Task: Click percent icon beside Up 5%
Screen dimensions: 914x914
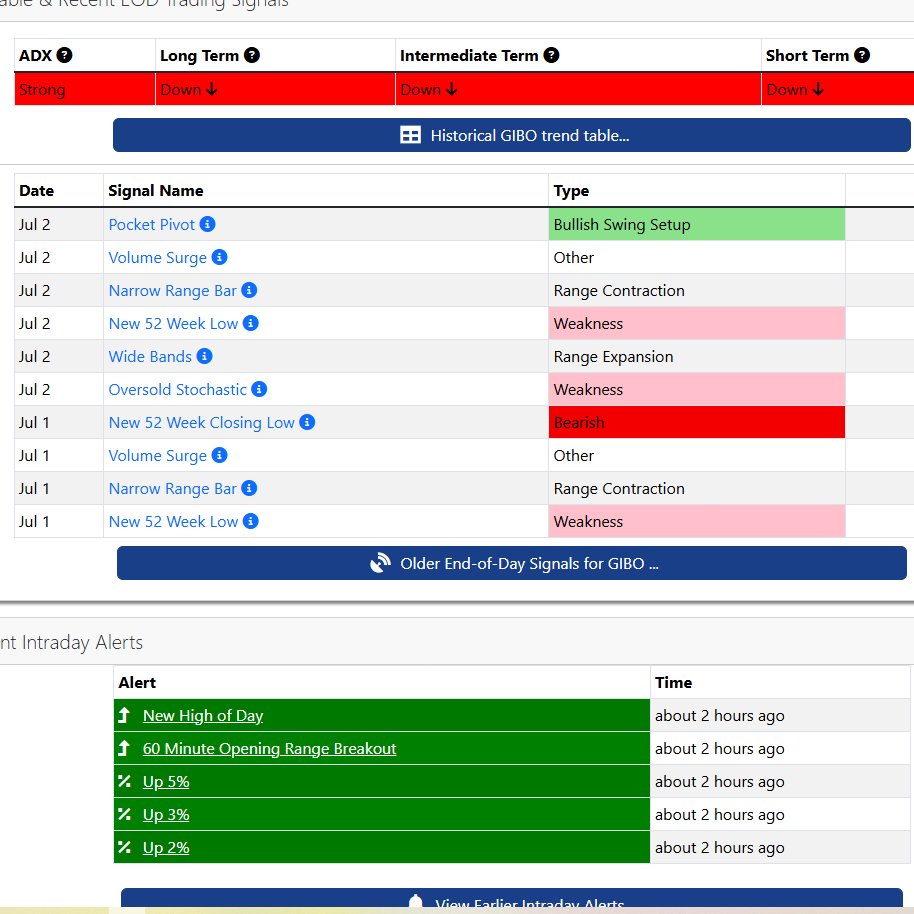Action: coord(124,781)
